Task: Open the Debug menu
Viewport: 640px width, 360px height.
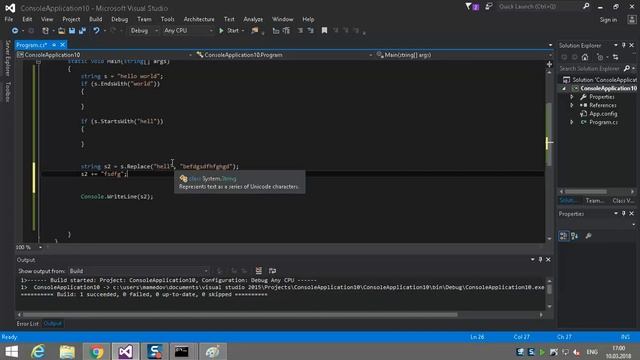Action: (x=120, y=19)
